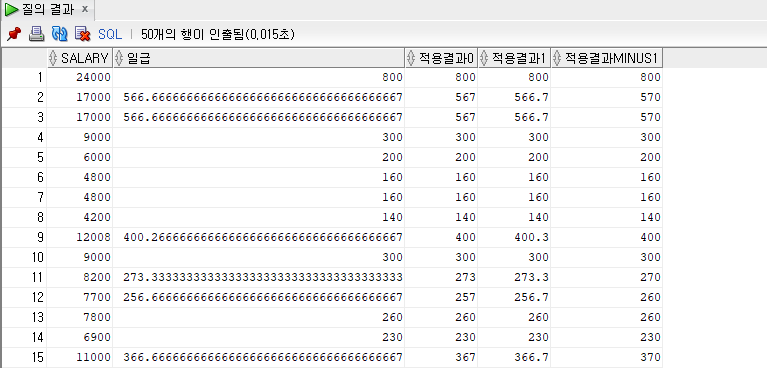
Task: Click SALARY cell 4200
Action: [80, 217]
